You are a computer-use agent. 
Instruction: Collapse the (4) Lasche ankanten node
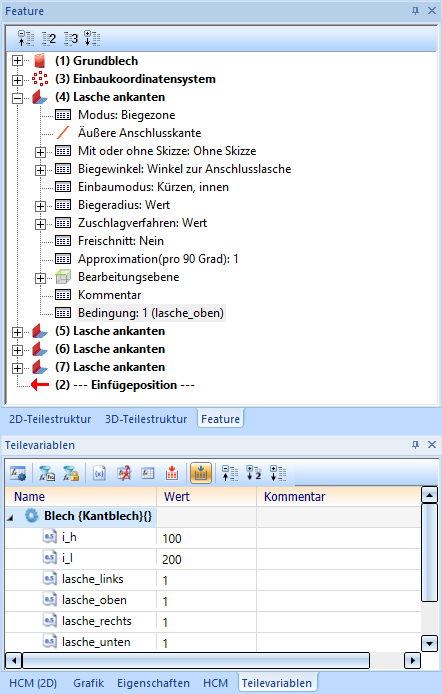coord(17,98)
